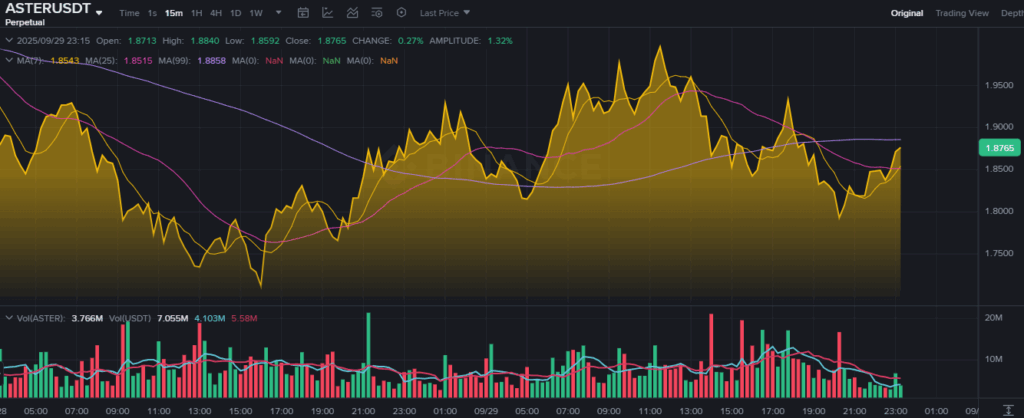Viewport: 1024px width, 418px height.
Task: Collapse the MA indicator legend chevron
Action: 8,61
